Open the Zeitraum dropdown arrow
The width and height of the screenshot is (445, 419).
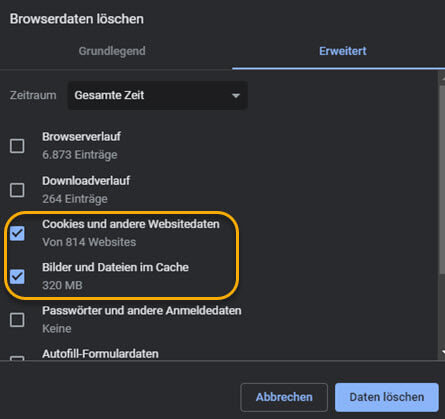click(236, 96)
